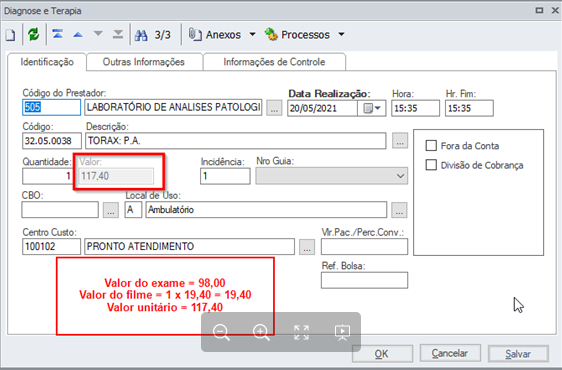Zoom out with the magnifier minus icon

click(221, 332)
